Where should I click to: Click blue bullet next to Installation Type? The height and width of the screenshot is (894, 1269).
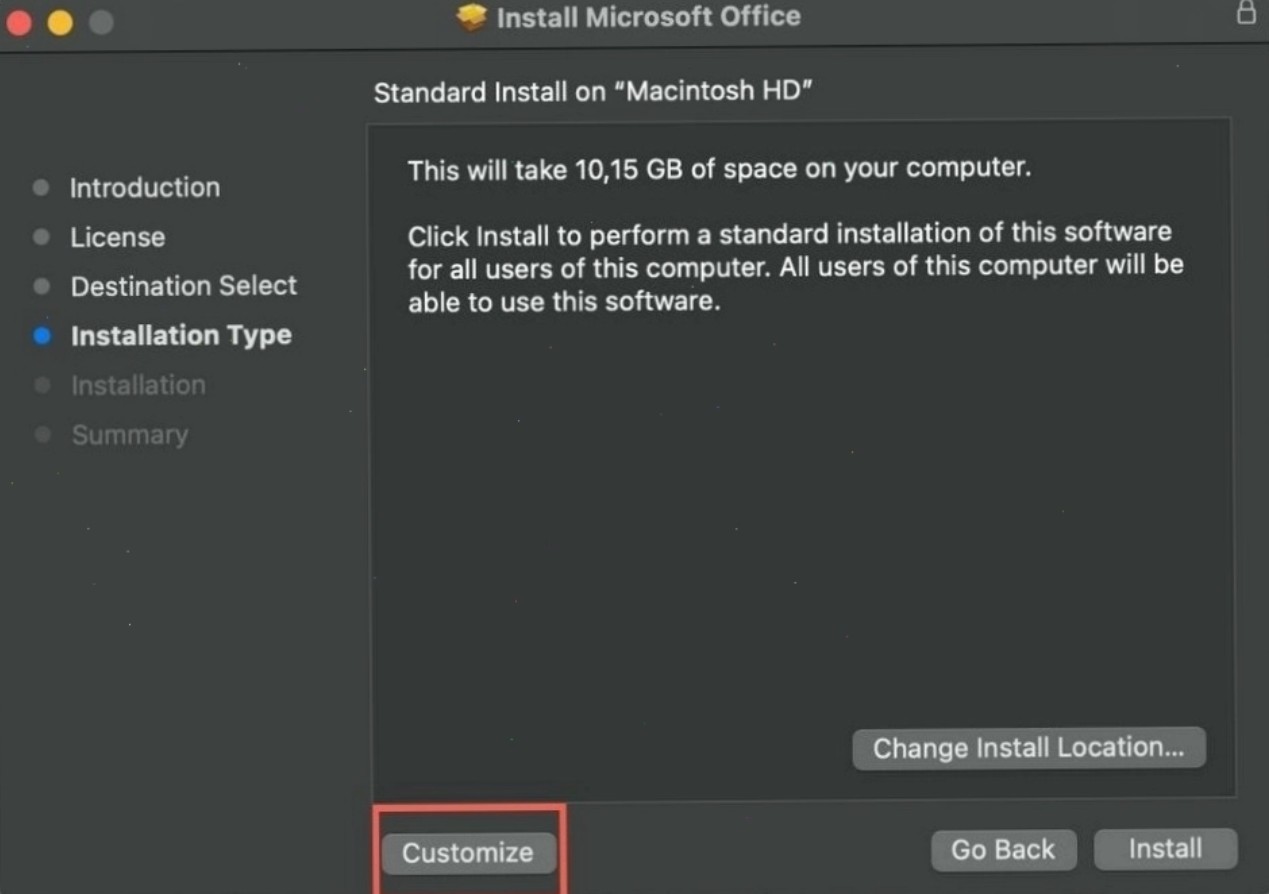[42, 336]
